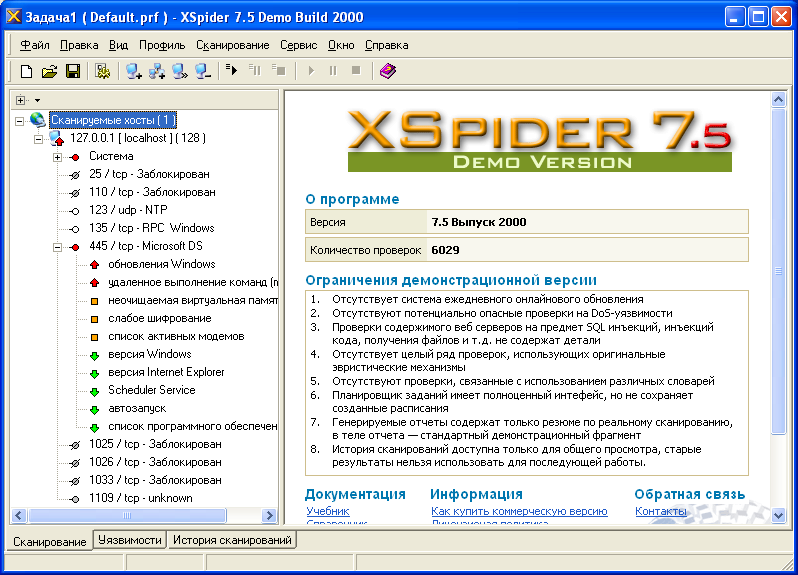Open the Контакты link
Screen dimensions: 798x575
(661, 511)
